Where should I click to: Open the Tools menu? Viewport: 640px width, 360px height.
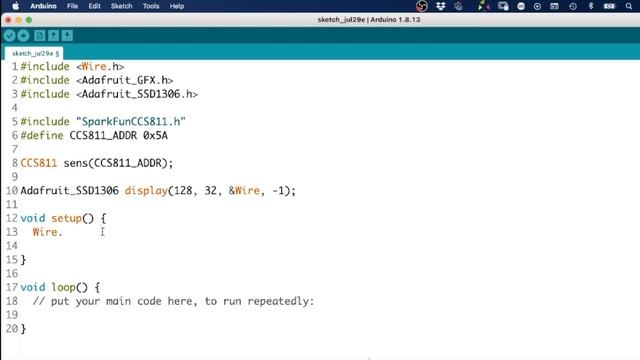point(151,6)
